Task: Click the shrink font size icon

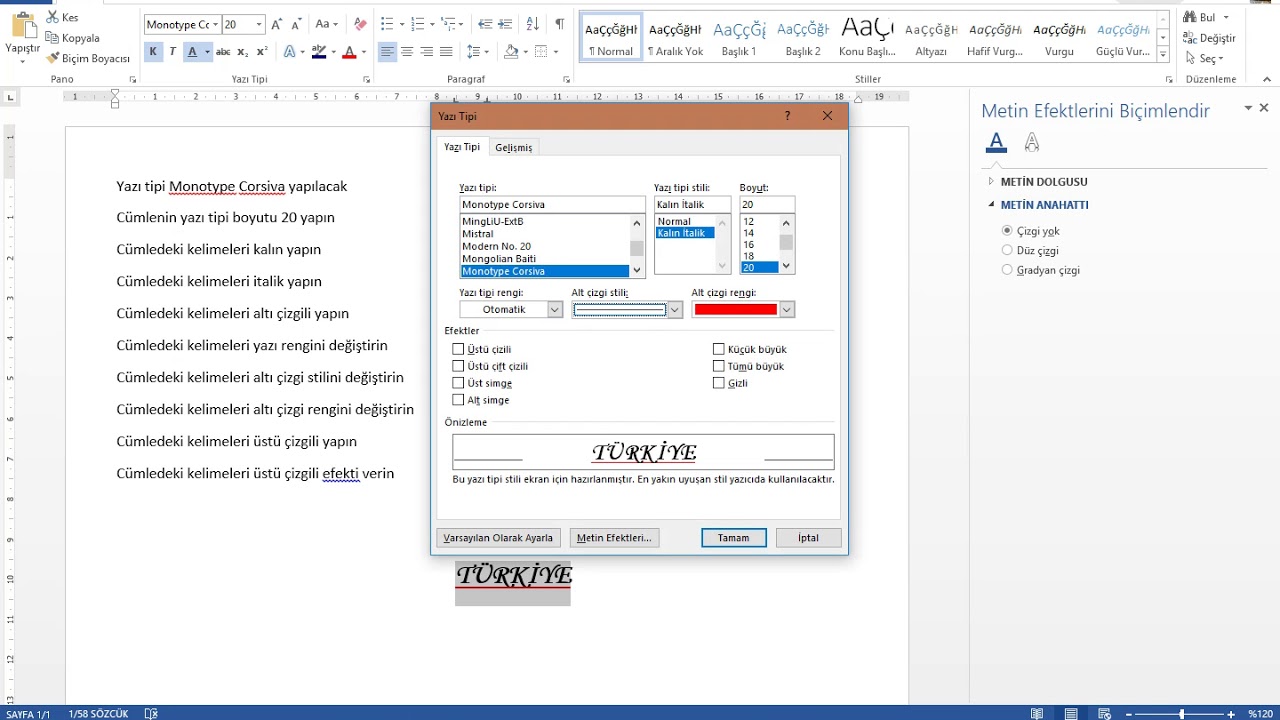Action: 297,24
